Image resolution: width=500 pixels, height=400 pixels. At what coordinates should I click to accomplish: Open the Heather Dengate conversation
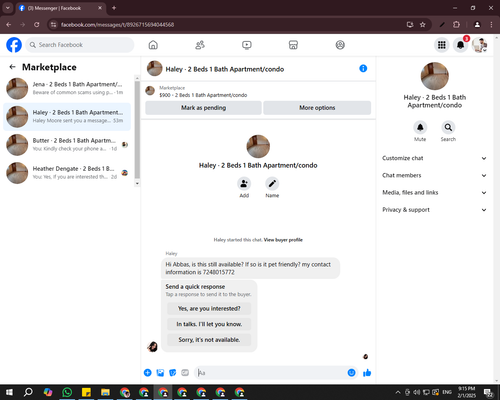coord(67,173)
